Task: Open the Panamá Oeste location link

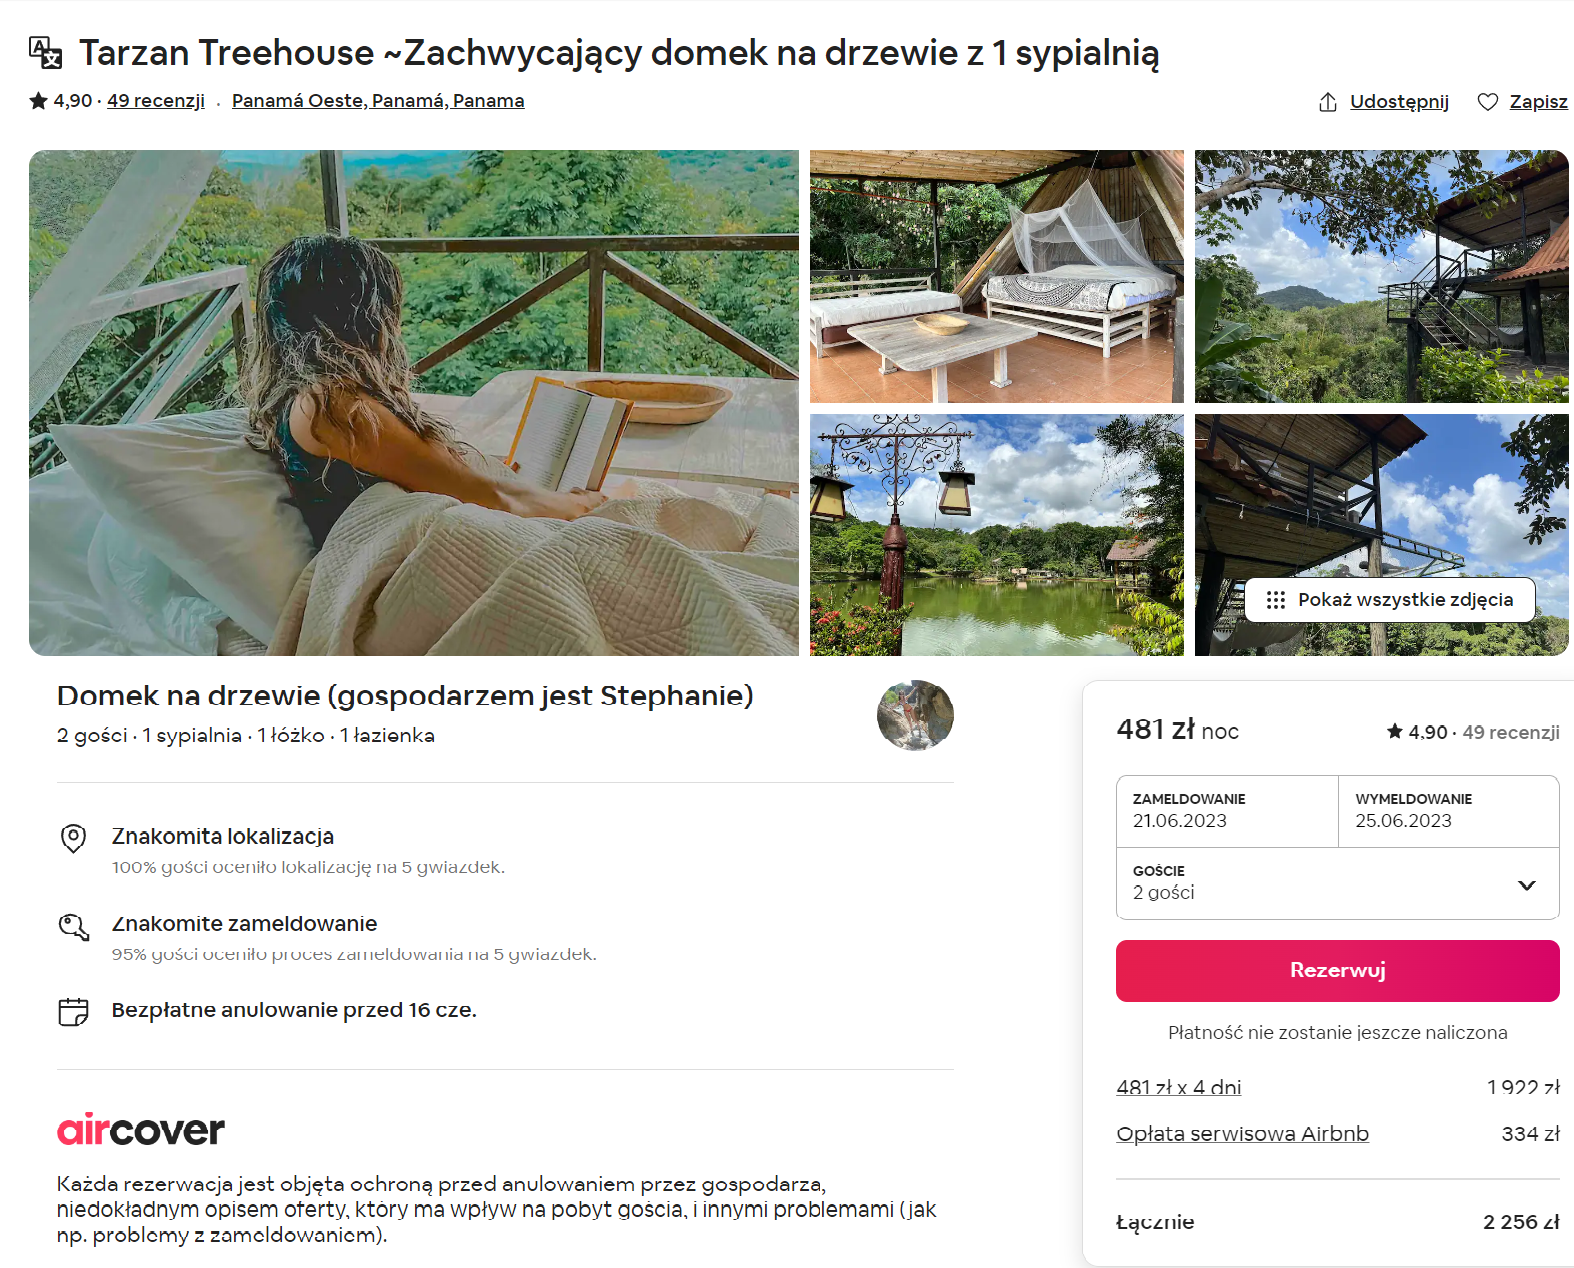Action: point(378,101)
